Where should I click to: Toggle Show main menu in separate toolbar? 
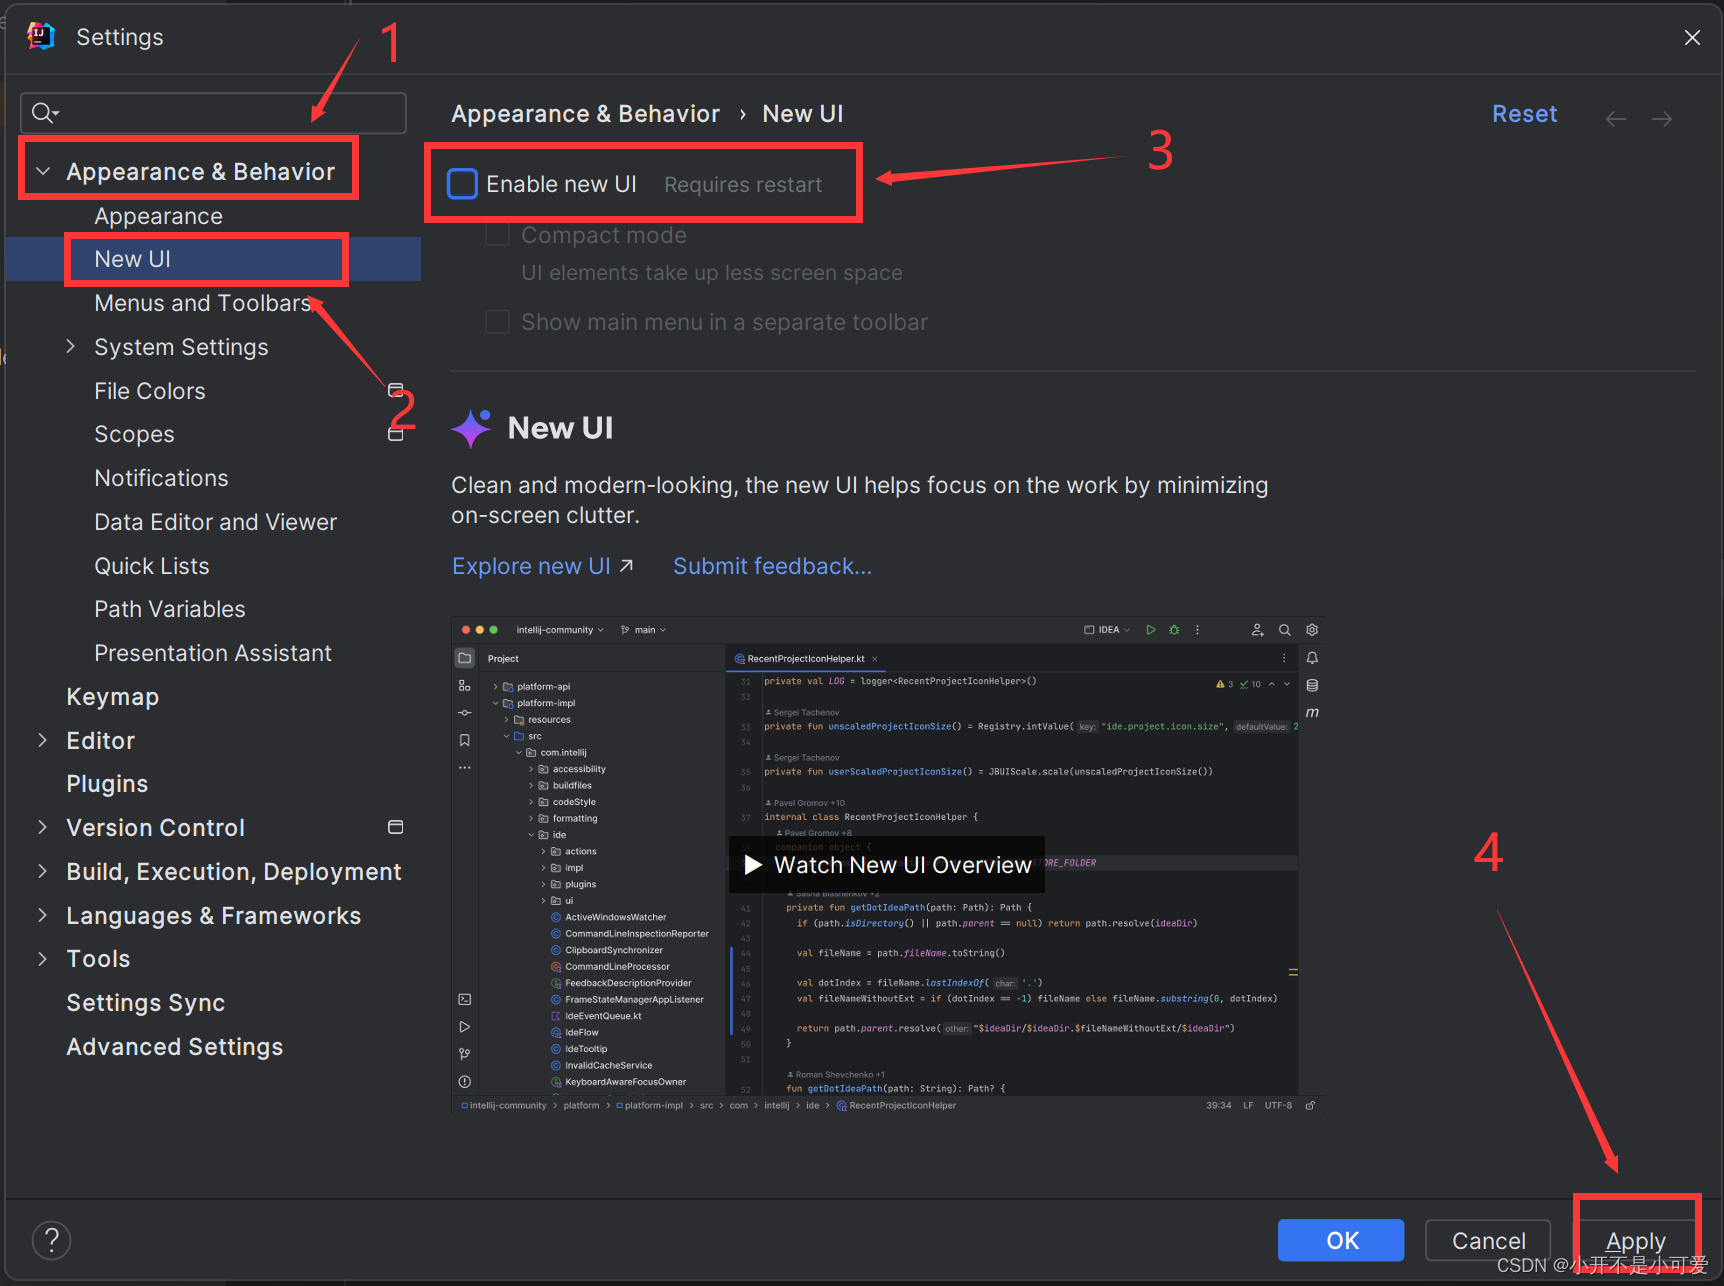[x=497, y=322]
